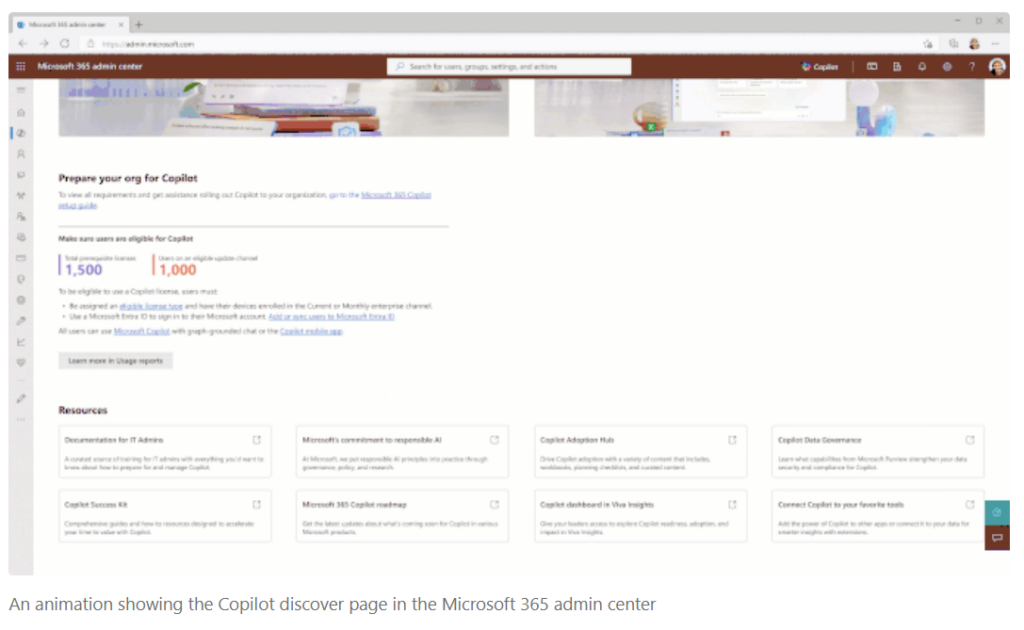The width and height of the screenshot is (1024, 630).
Task: Open notifications bell in header
Action: coord(922,67)
